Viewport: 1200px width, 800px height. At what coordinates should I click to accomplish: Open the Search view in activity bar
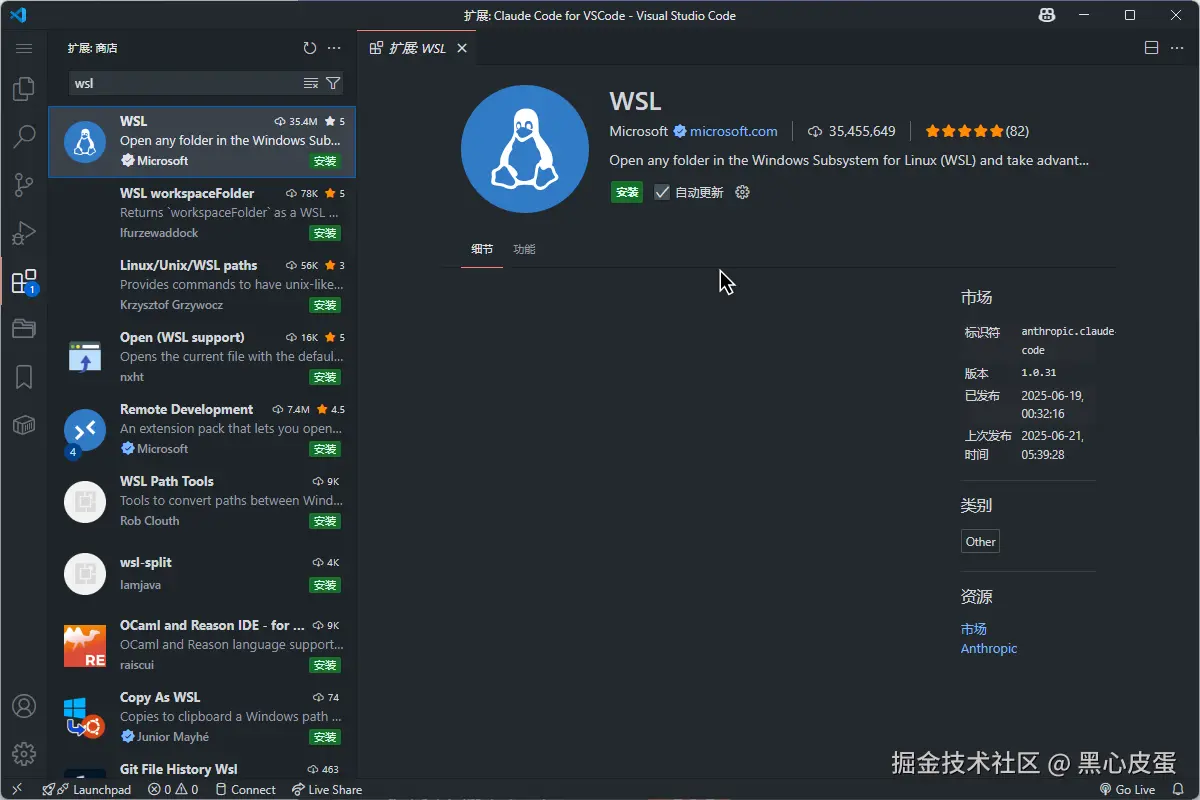pos(24,137)
